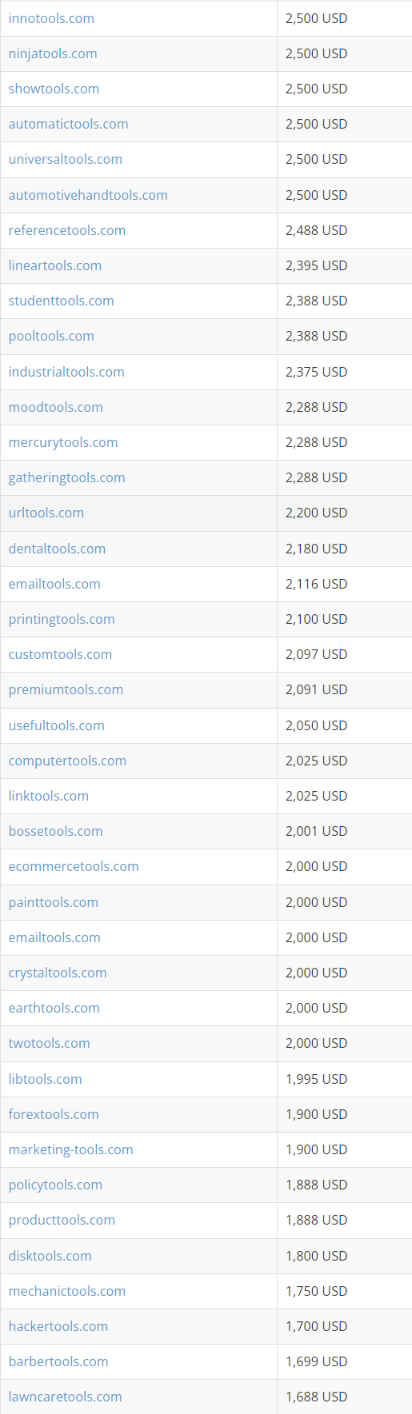Screen dimensions: 412x1414
Task: Open automatictools.com listing
Action: tap(68, 124)
